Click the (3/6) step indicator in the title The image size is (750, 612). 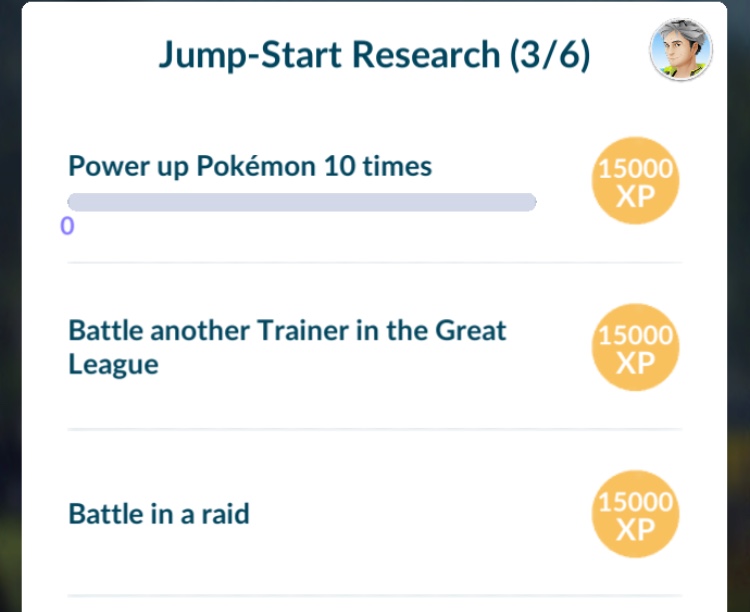[549, 55]
